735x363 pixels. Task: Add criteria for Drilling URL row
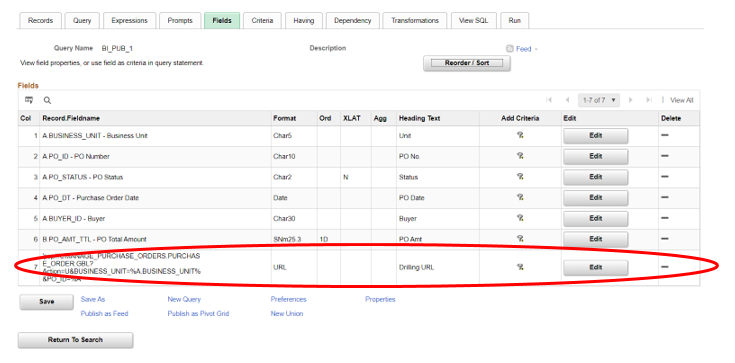(520, 267)
